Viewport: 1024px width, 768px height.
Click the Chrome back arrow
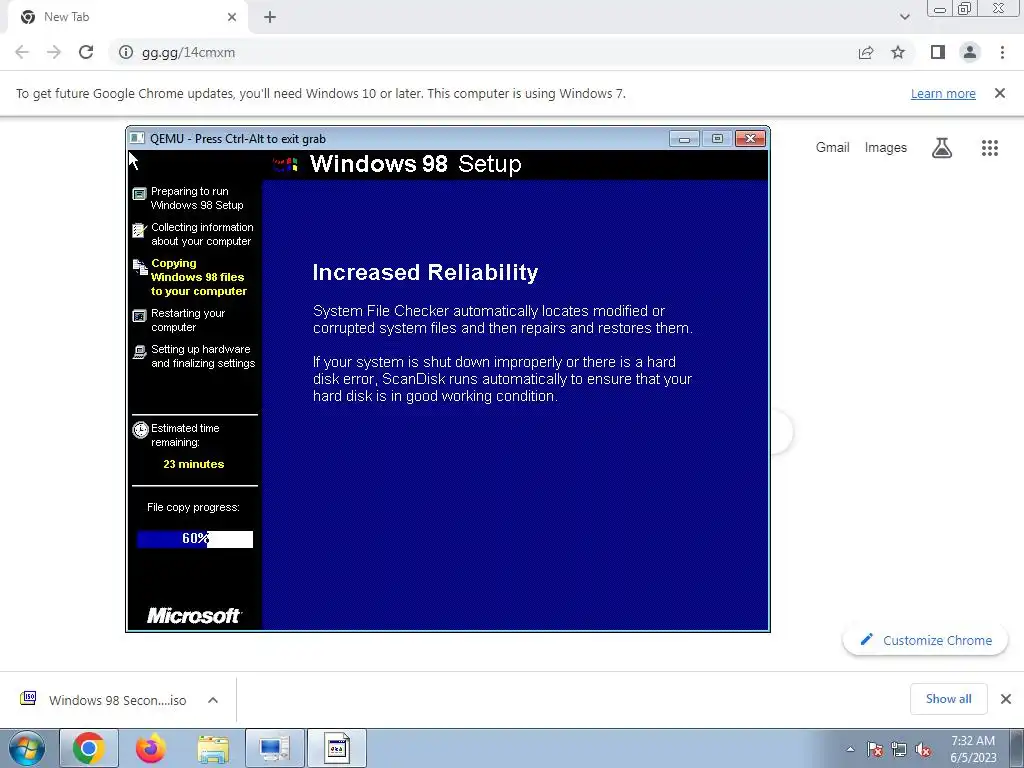tap(22, 52)
